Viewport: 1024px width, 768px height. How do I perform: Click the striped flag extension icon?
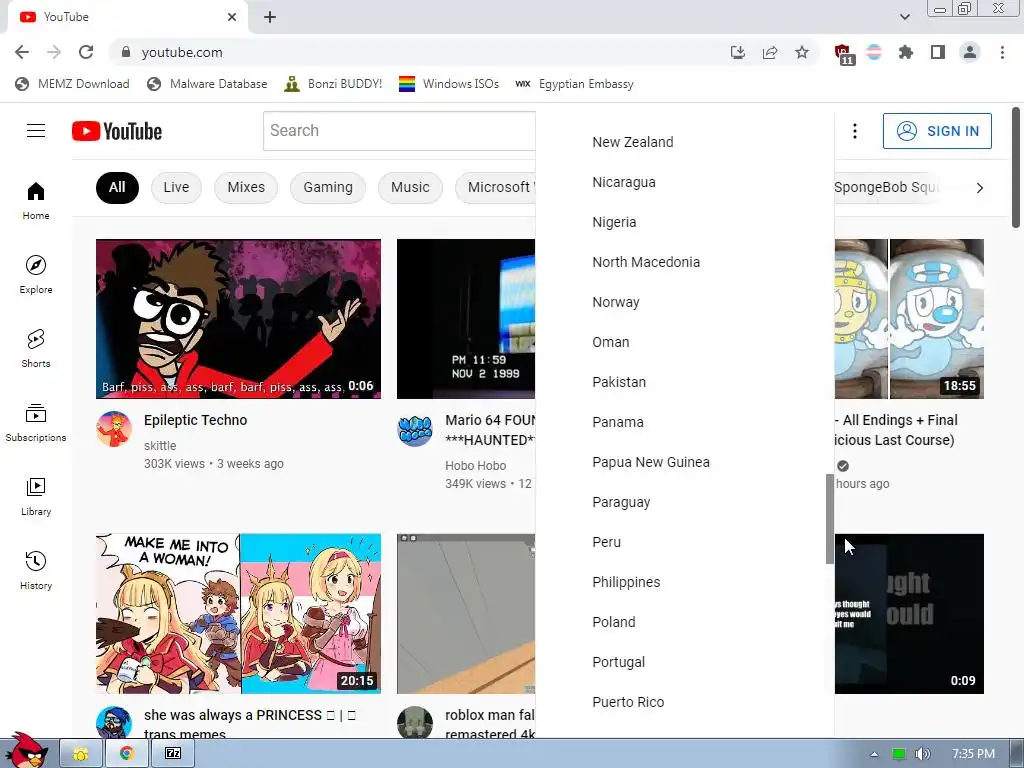coord(874,52)
